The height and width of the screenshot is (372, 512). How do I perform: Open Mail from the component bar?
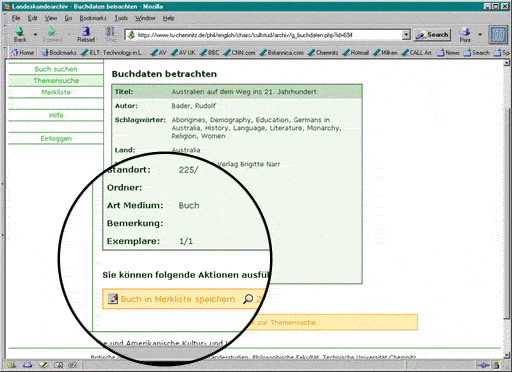point(28,365)
